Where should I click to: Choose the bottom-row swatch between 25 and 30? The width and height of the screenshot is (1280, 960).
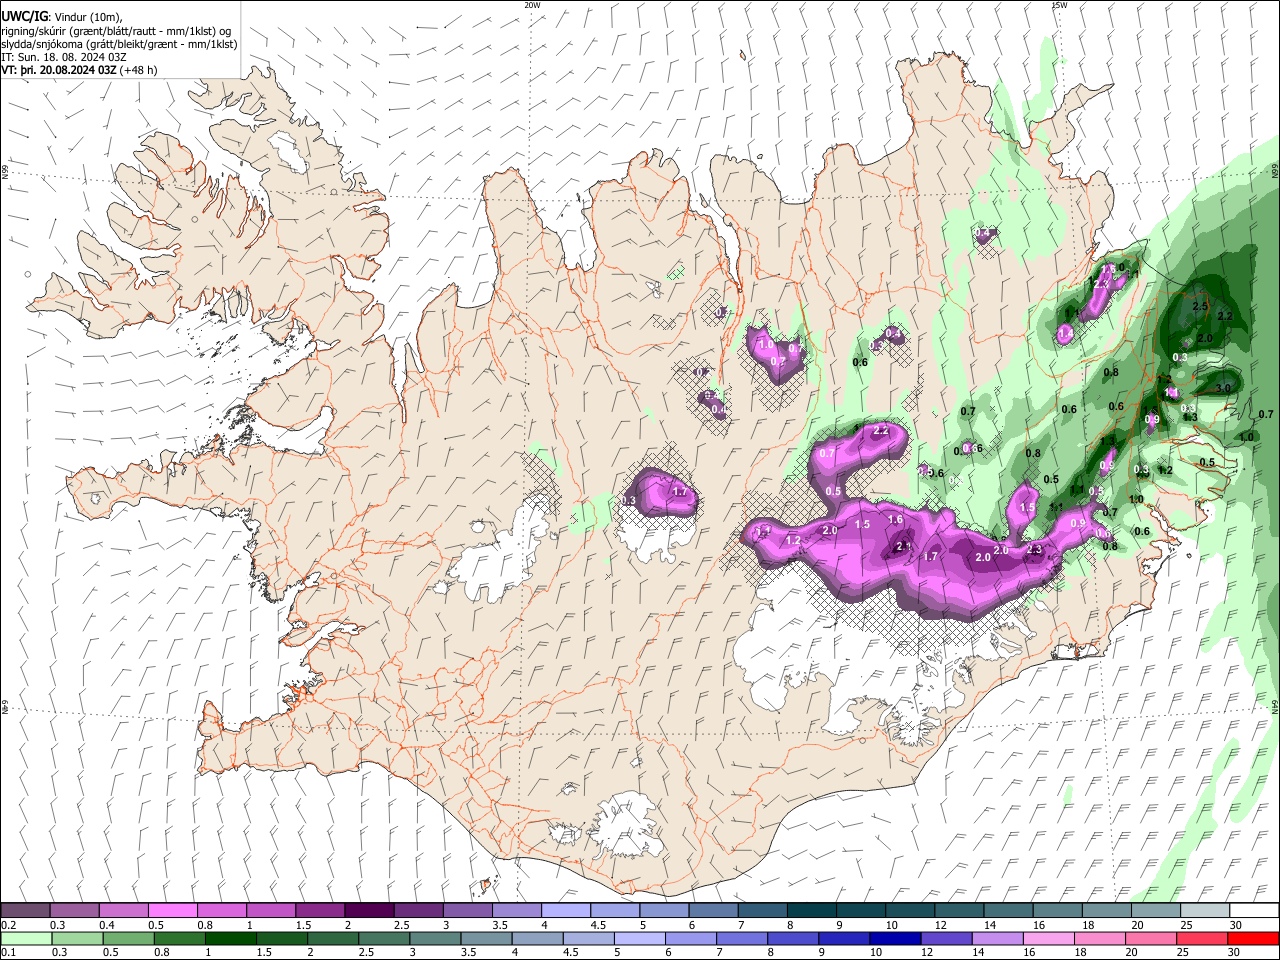(x=1202, y=938)
